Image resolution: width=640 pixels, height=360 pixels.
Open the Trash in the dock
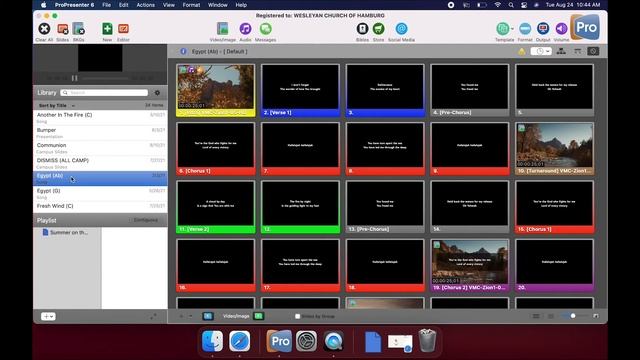(427, 341)
